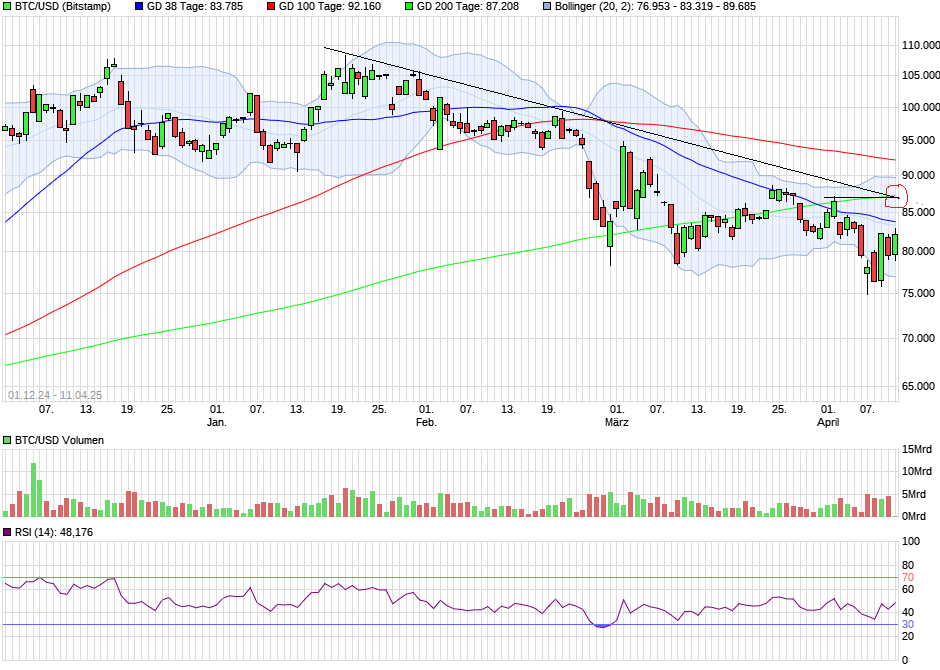Click the red GD 100 Tage legend swatch
940x670 pixels.
click(x=271, y=7)
